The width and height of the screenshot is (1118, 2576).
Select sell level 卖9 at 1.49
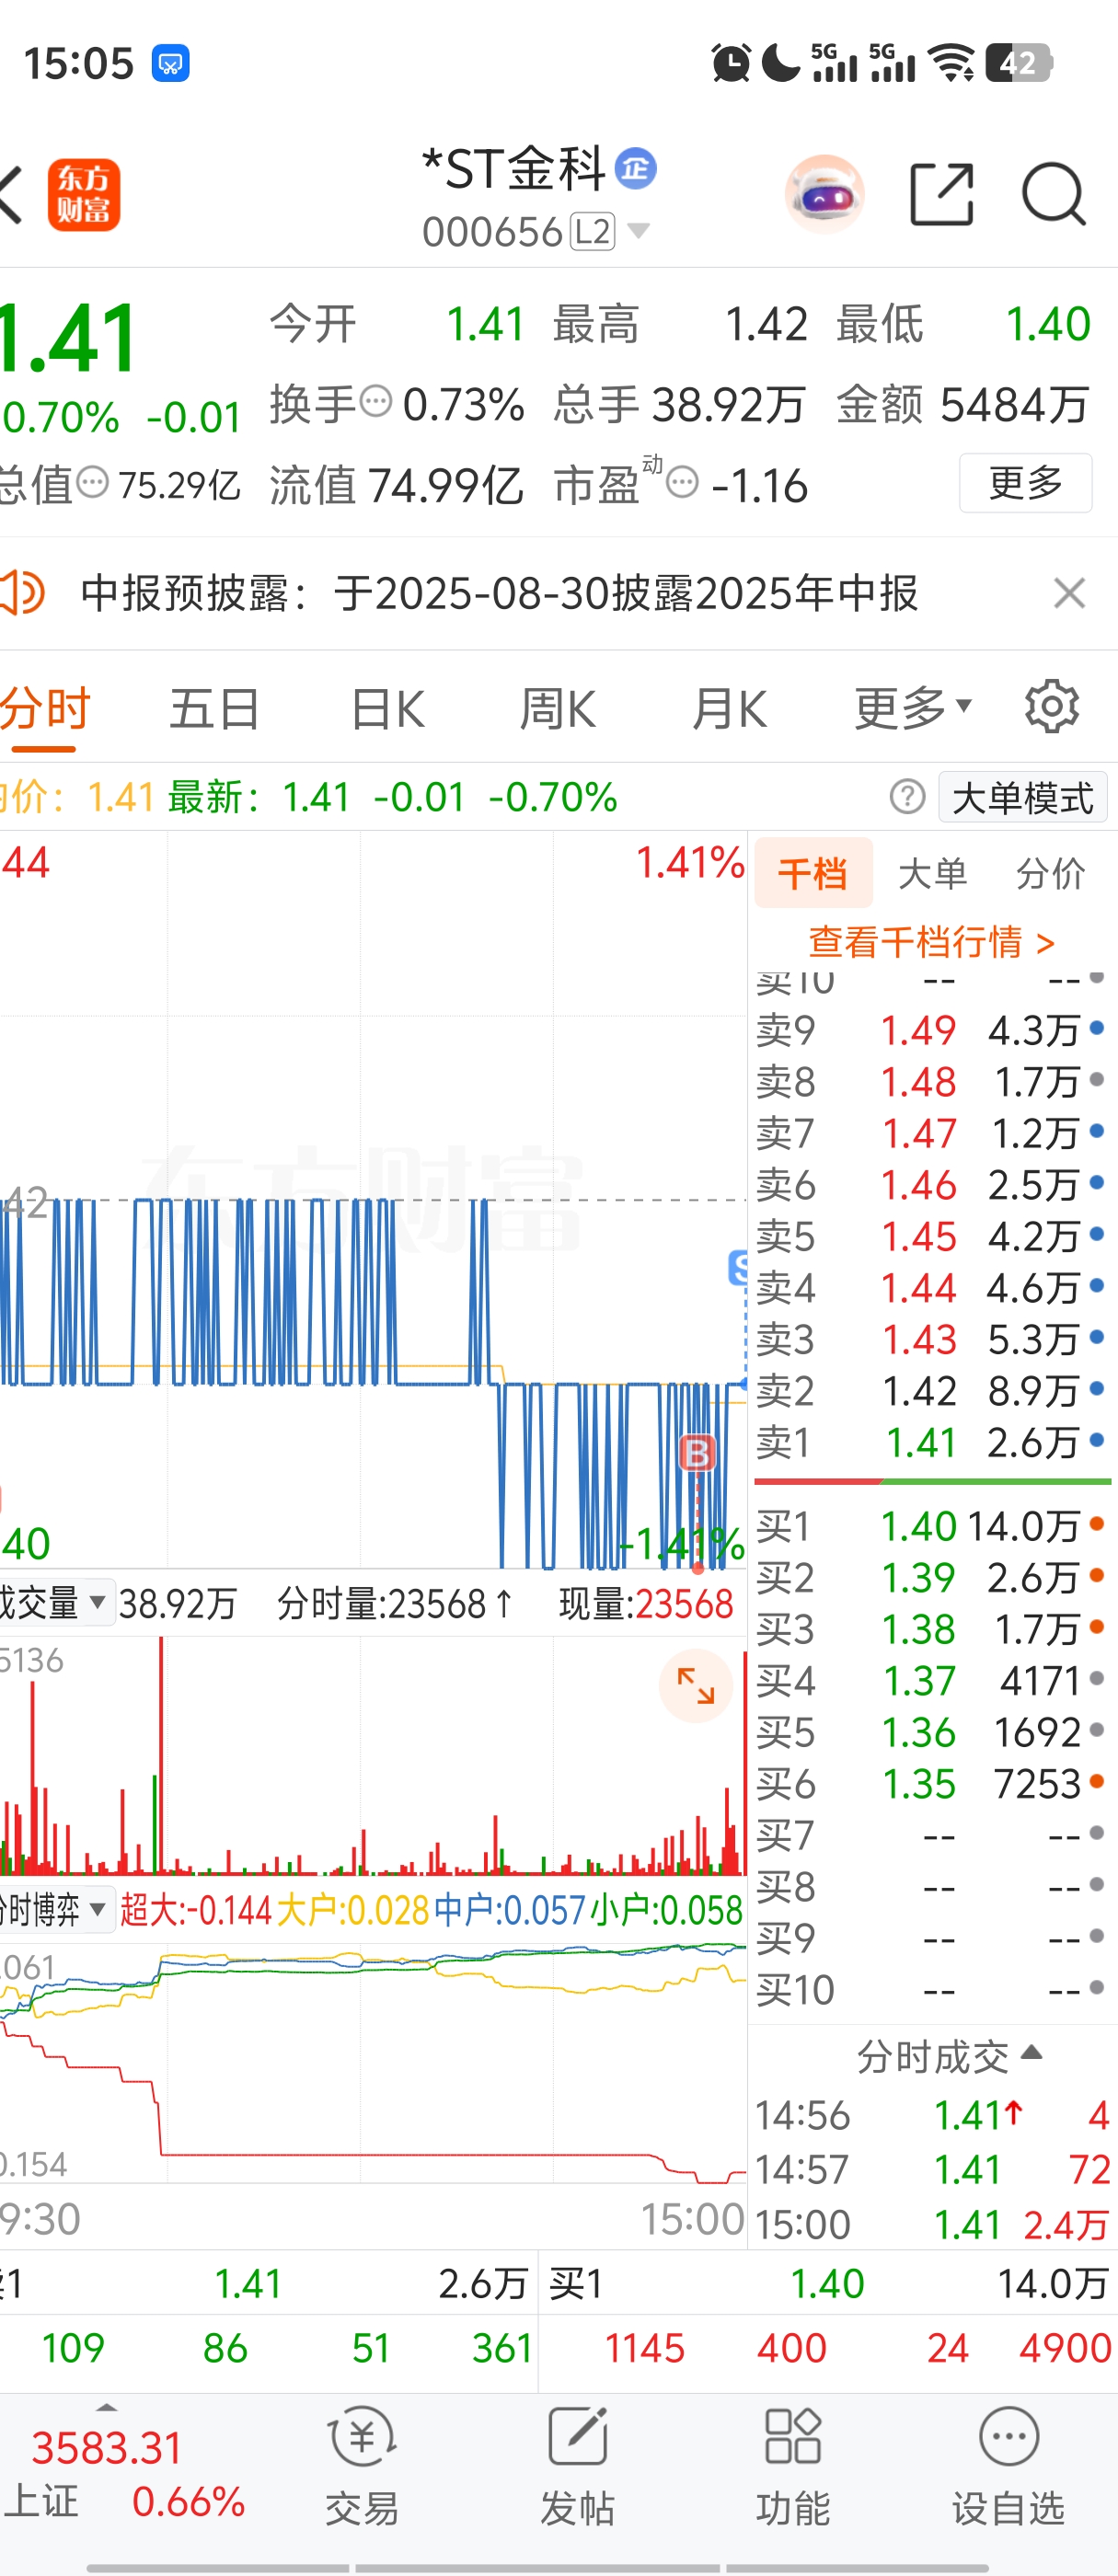[931, 1030]
